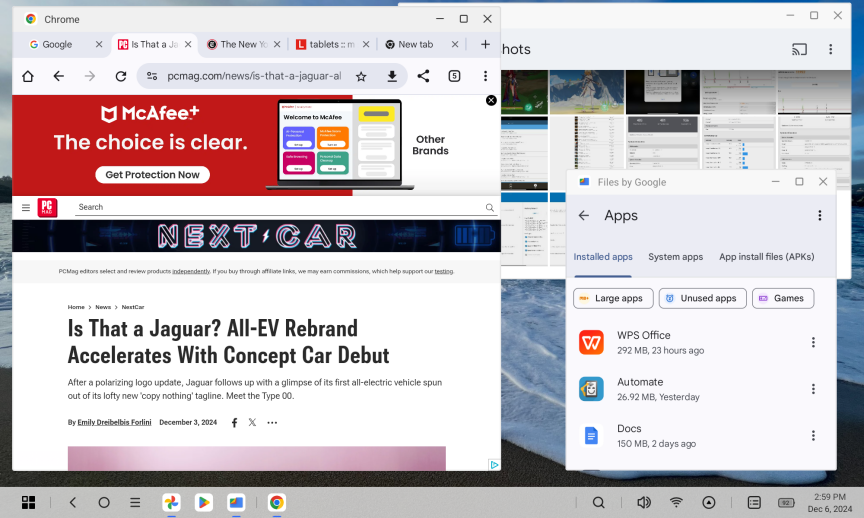Cast from the screenshots window
Image resolution: width=864 pixels, height=518 pixels.
(x=800, y=49)
